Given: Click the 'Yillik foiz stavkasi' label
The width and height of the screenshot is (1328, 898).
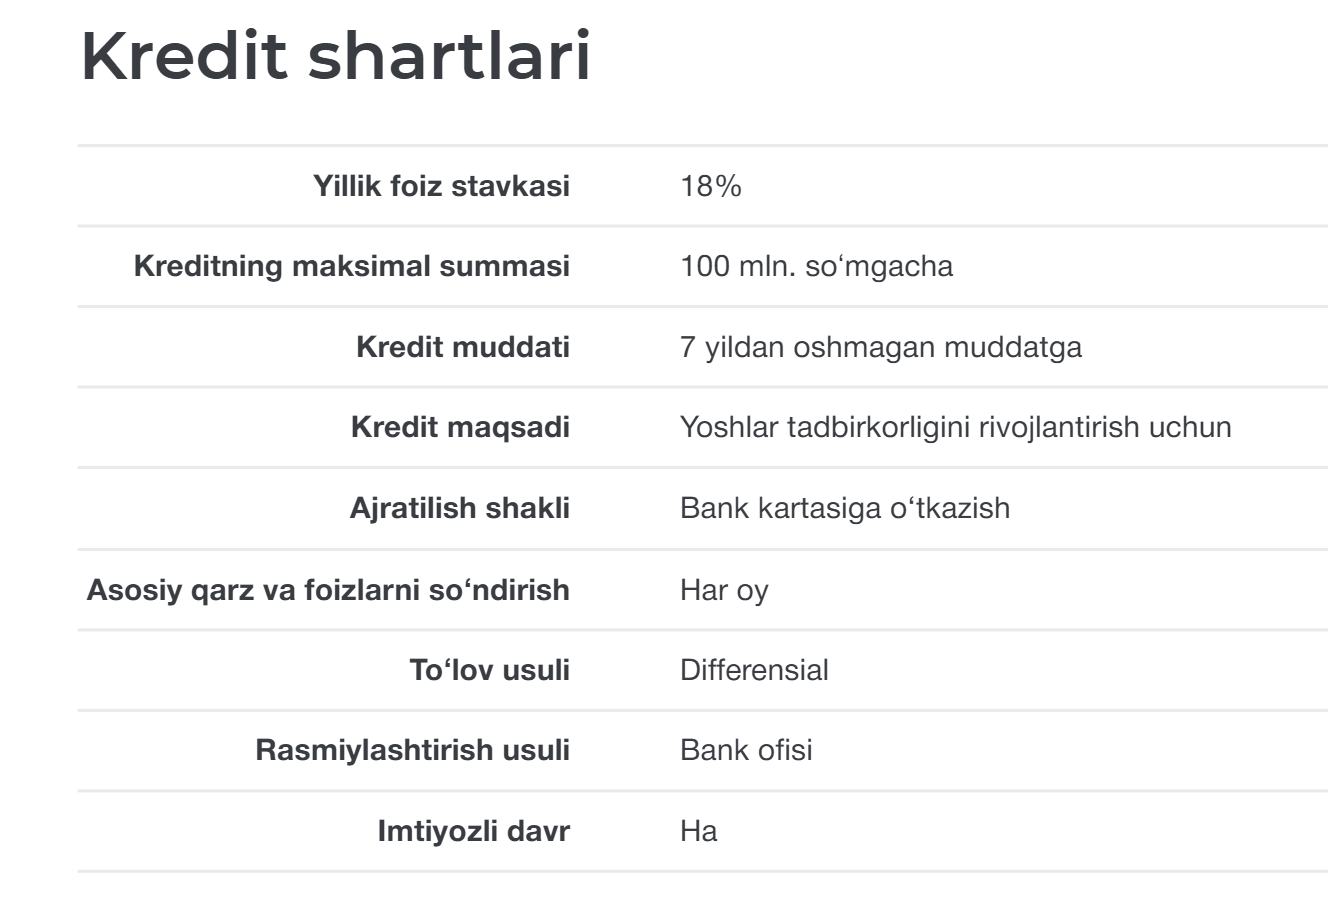Looking at the screenshot, I should point(441,186).
